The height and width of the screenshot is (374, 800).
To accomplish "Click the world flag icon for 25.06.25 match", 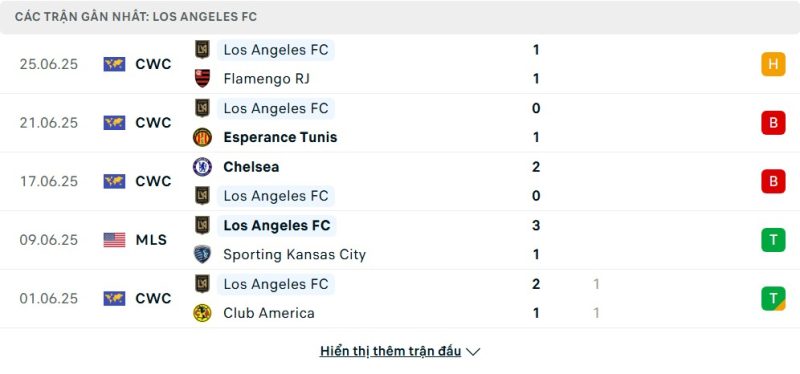I will click(114, 64).
